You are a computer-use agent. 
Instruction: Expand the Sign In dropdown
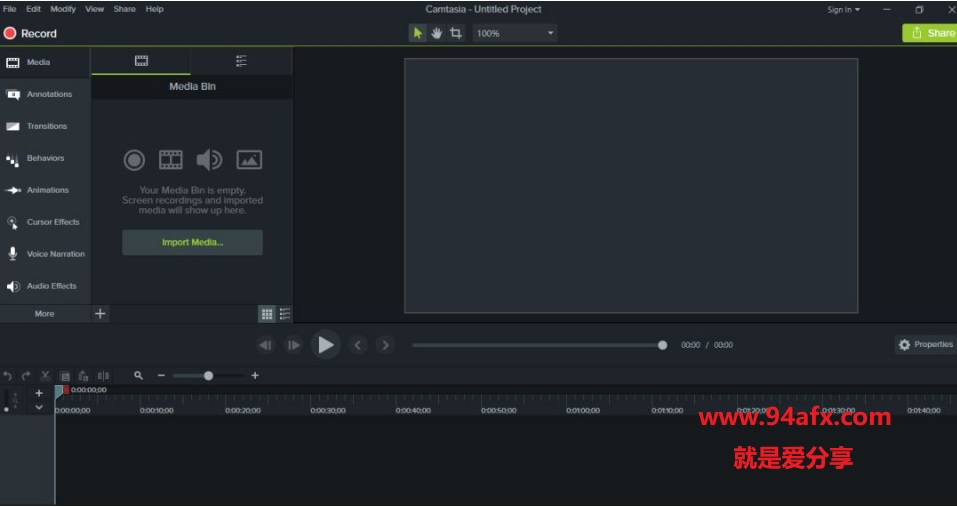843,10
